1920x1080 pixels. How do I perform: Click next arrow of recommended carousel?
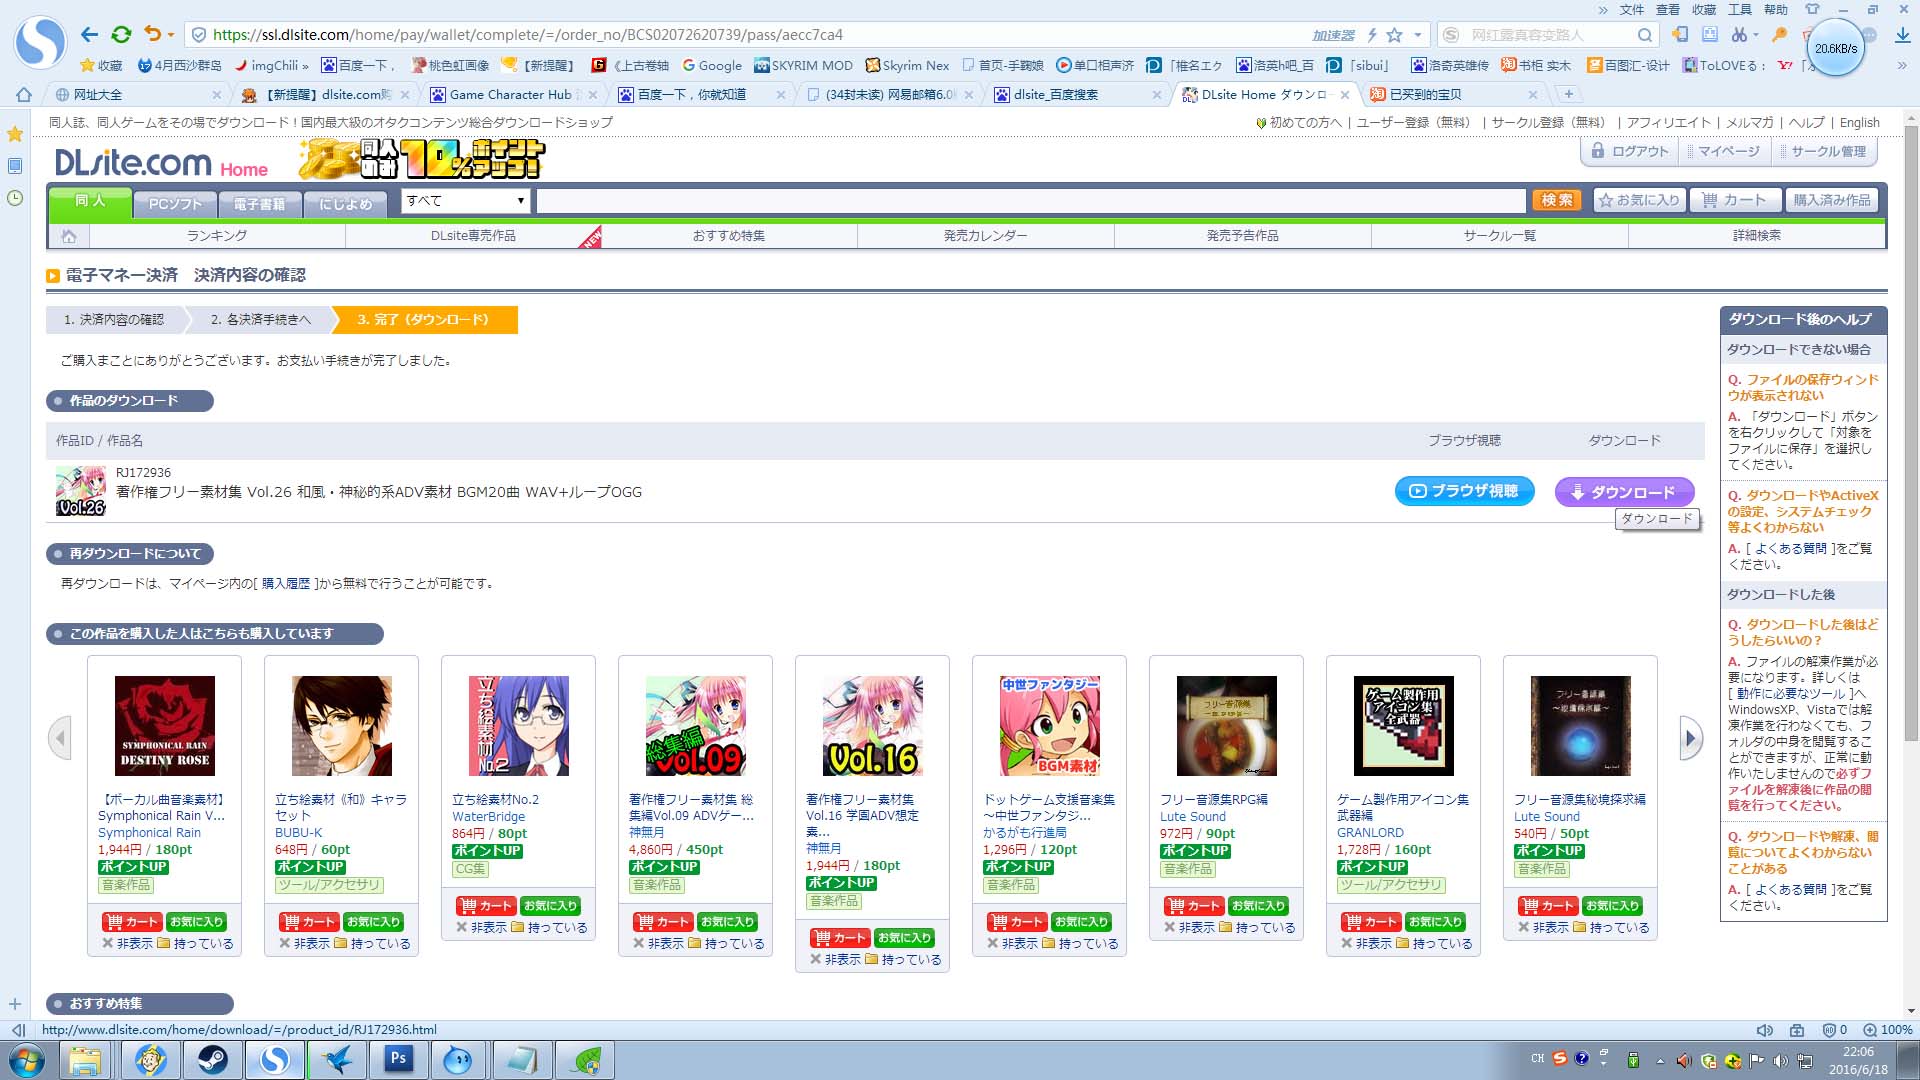1690,738
